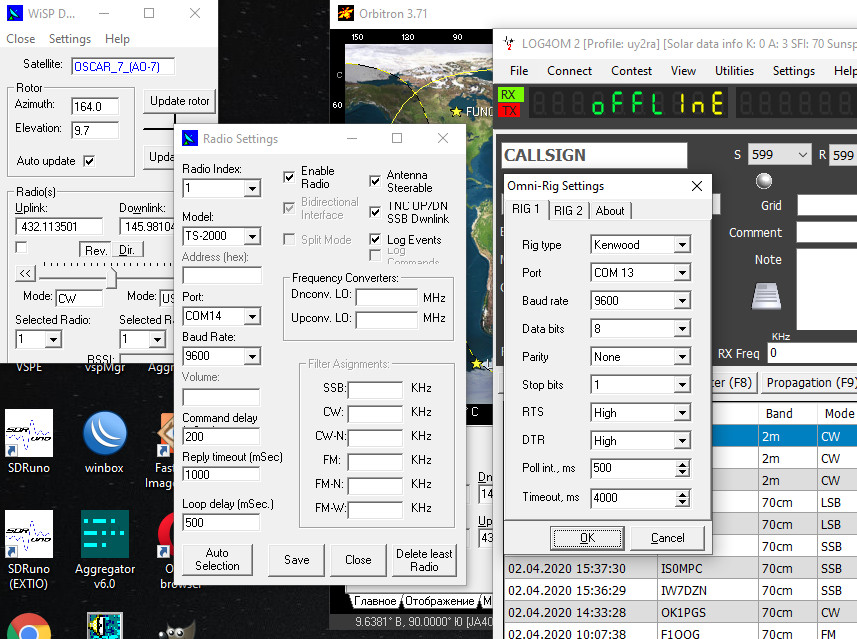The height and width of the screenshot is (639, 857).
Task: Launch the winbox desktop icon
Action: (104, 441)
